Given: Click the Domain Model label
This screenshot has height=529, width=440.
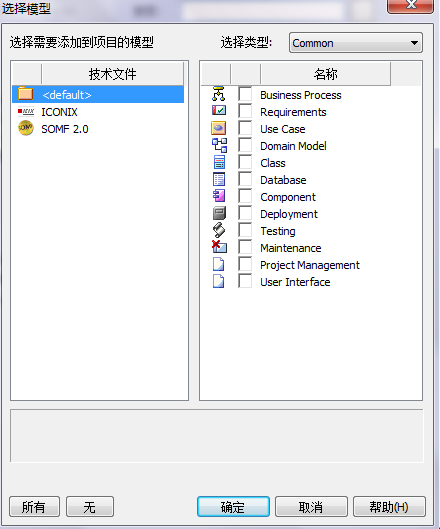Looking at the screenshot, I should click(x=293, y=146).
